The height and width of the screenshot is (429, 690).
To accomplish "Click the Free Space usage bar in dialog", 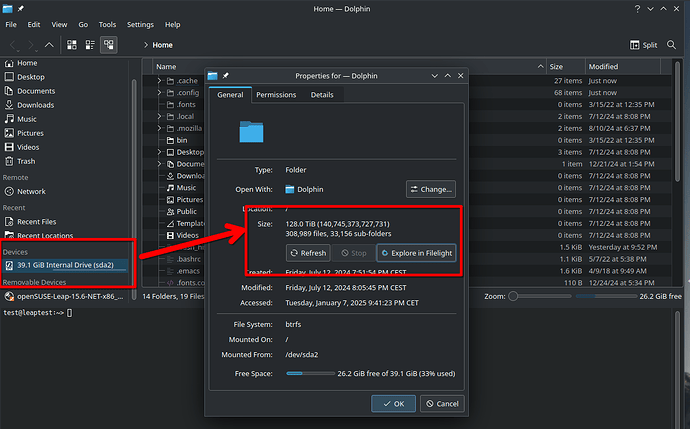I will coord(310,374).
